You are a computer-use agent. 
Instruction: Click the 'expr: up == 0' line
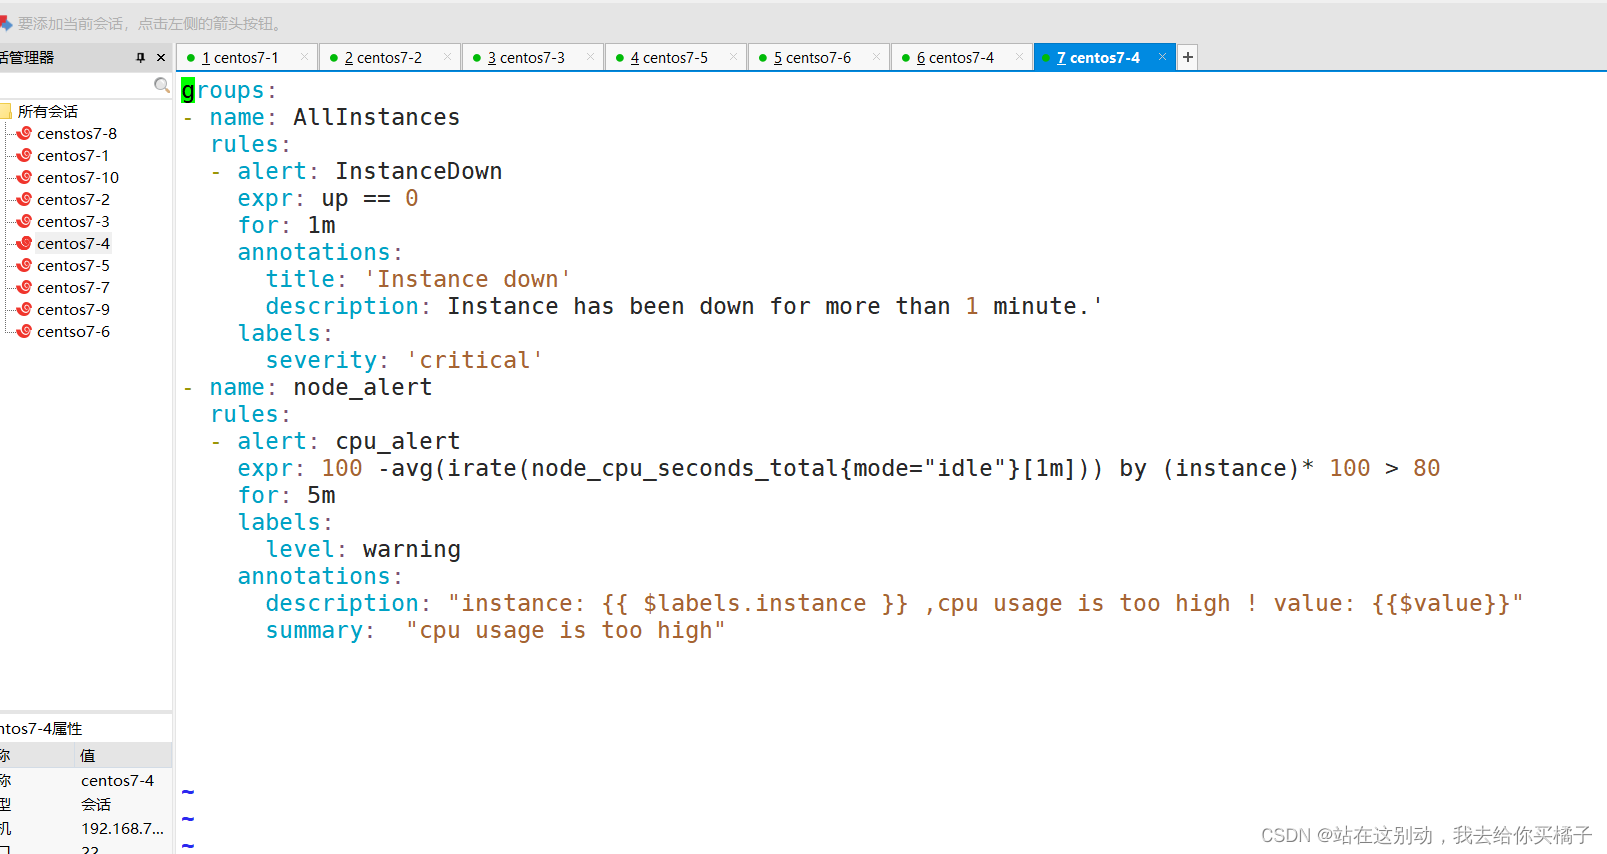328,199
